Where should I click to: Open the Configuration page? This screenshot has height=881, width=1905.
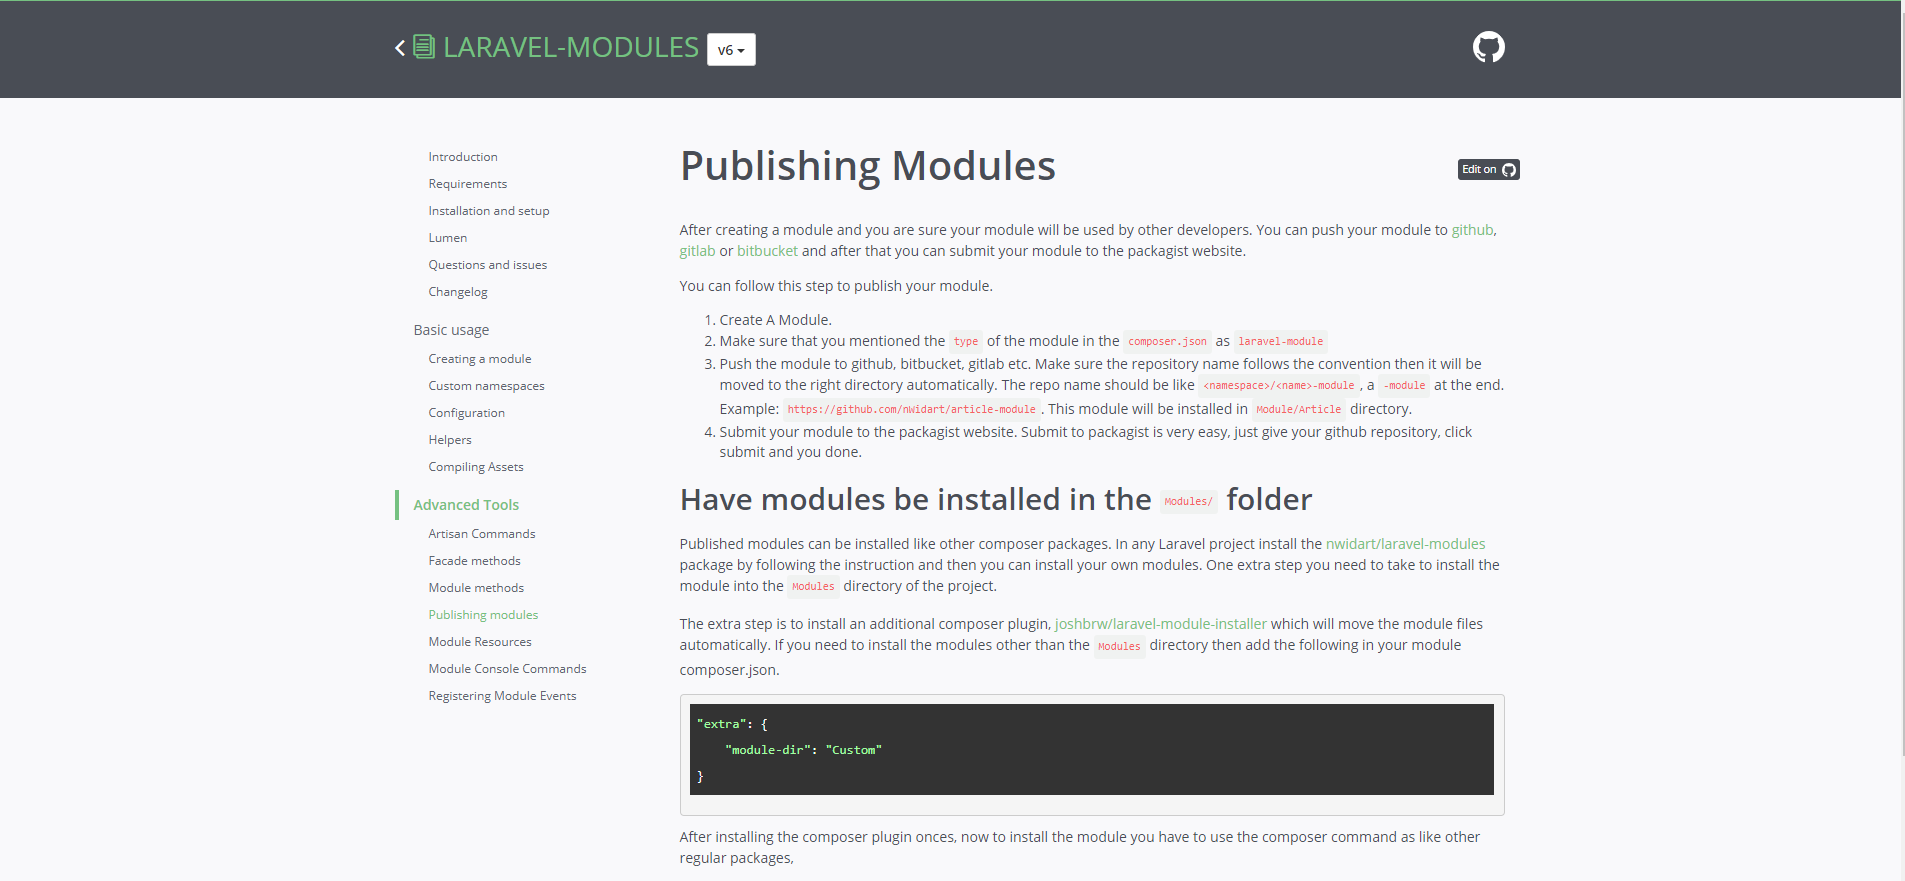click(x=467, y=413)
